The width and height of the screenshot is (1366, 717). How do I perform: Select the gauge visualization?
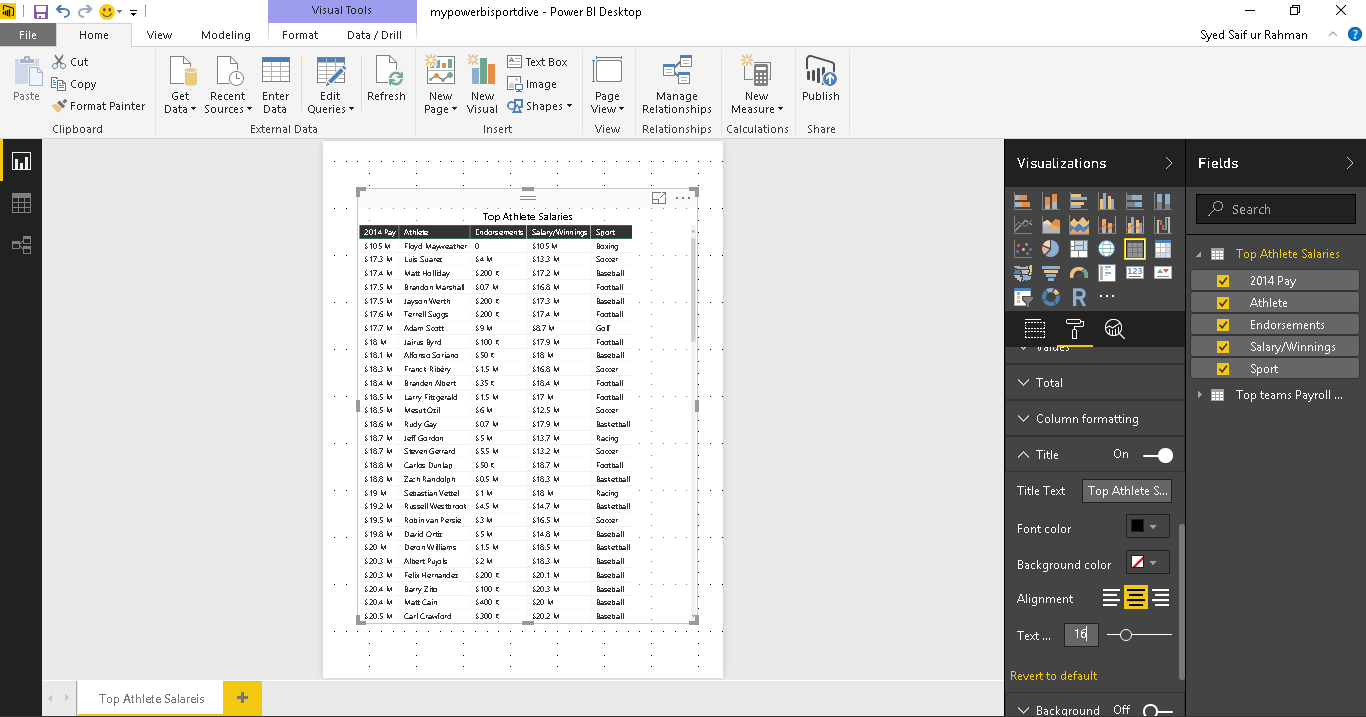point(1079,273)
